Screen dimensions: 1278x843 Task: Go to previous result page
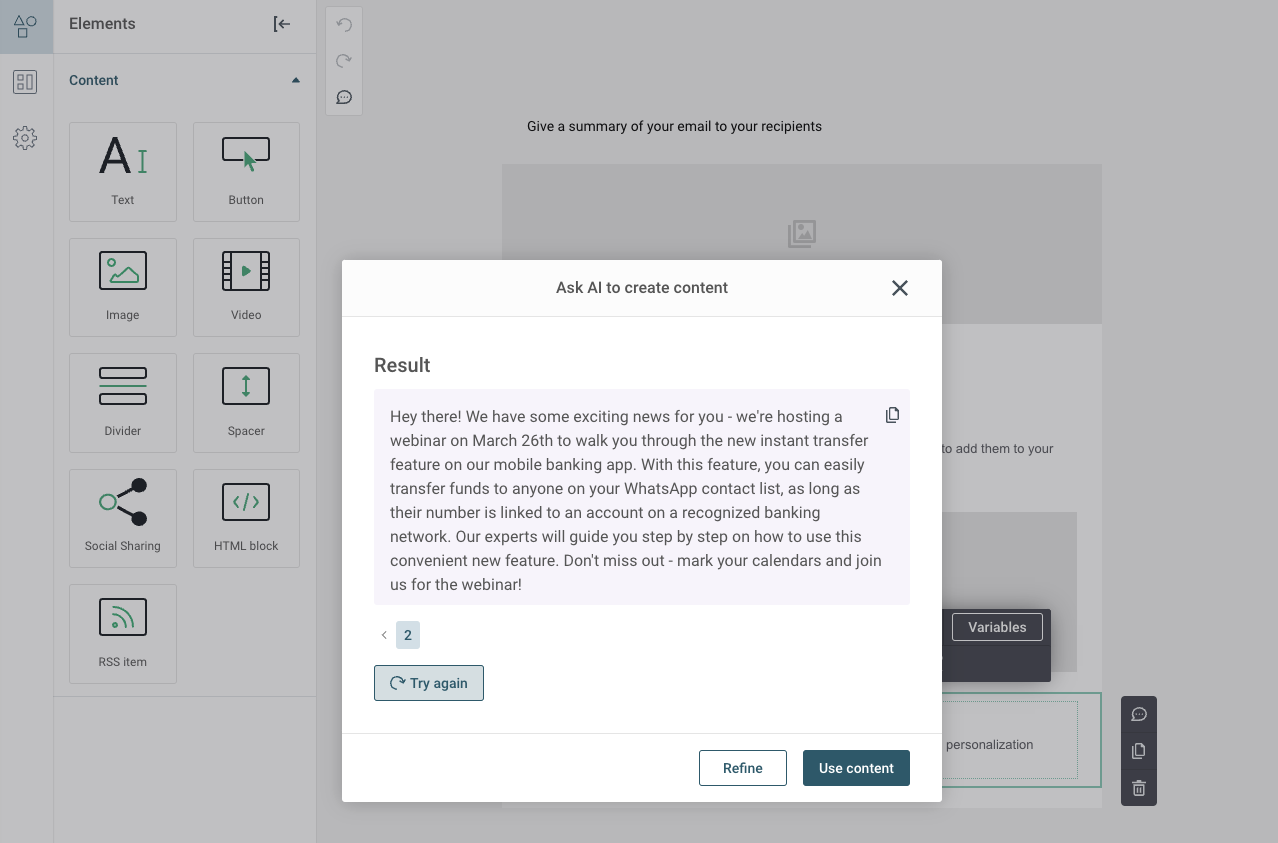tap(384, 635)
